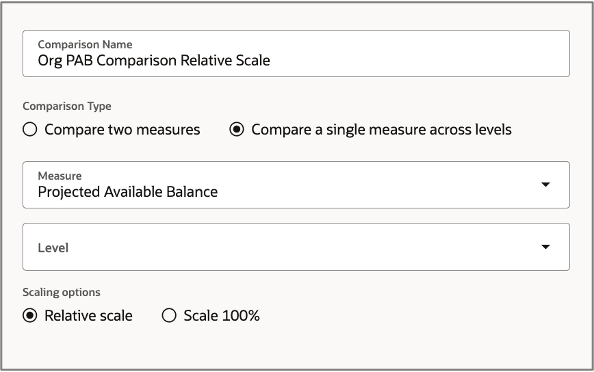Select the Compare two measures radio button
Screen dimensions: 594x372
pyautogui.click(x=30, y=130)
